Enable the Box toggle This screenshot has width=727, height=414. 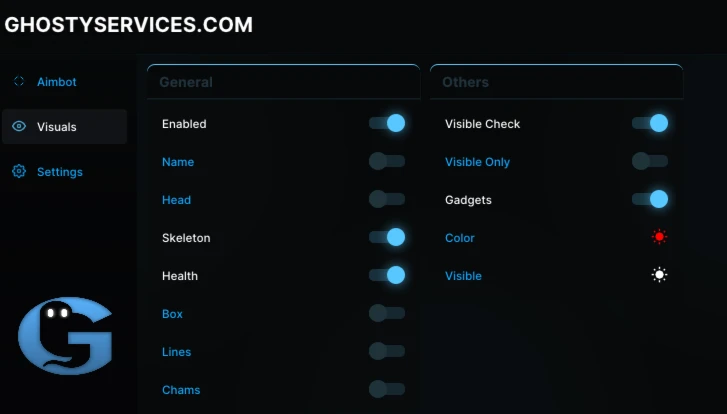point(387,313)
